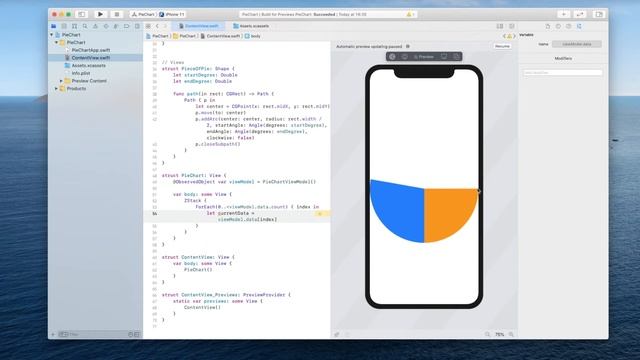Viewport: 640px width, 360px height.
Task: Click the Preview label in canvas toolbar
Action: [x=424, y=57]
